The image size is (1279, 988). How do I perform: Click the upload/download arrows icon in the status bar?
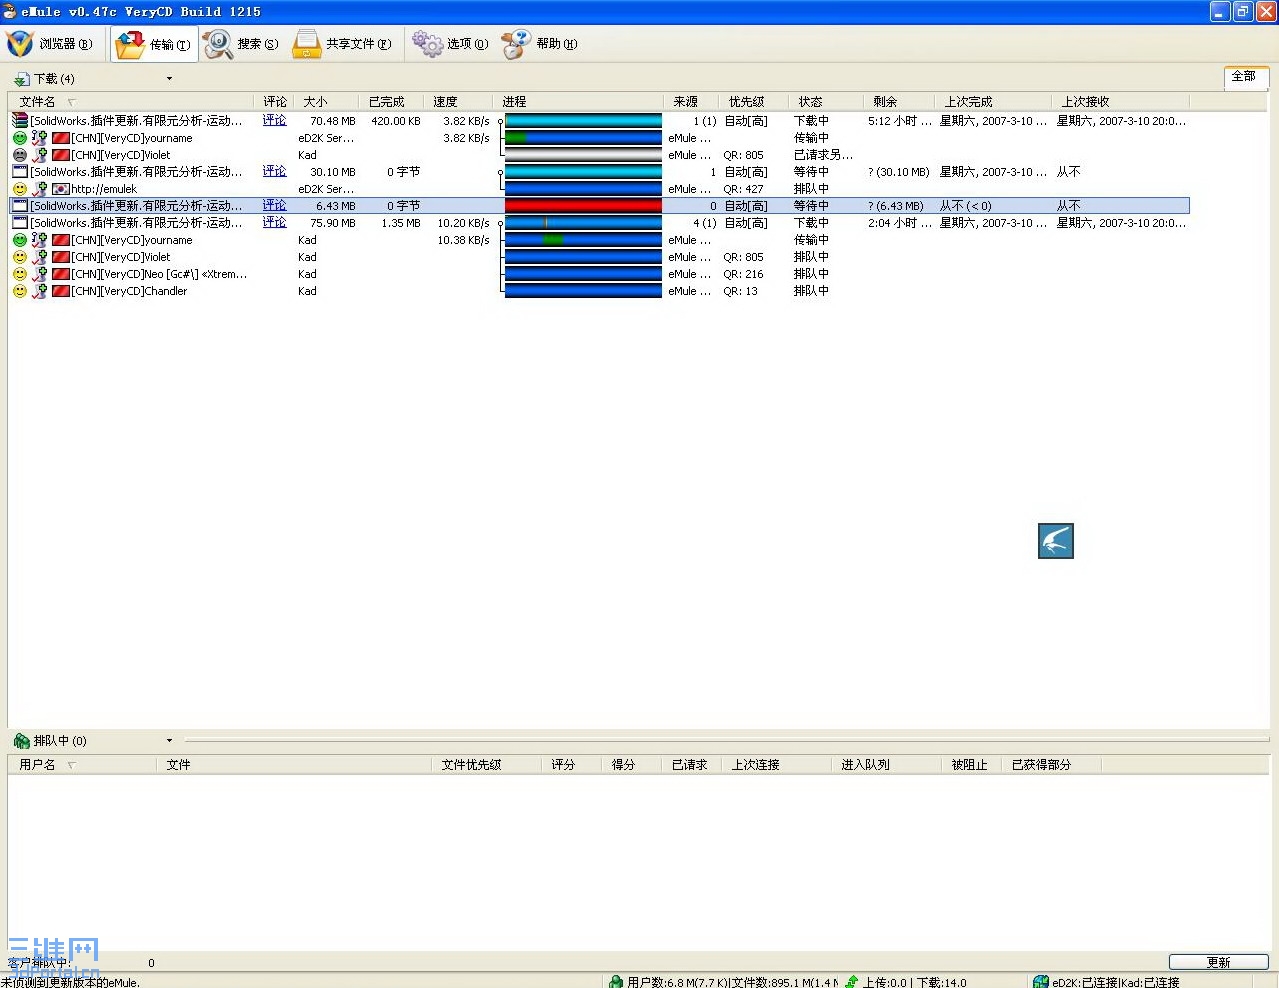852,982
